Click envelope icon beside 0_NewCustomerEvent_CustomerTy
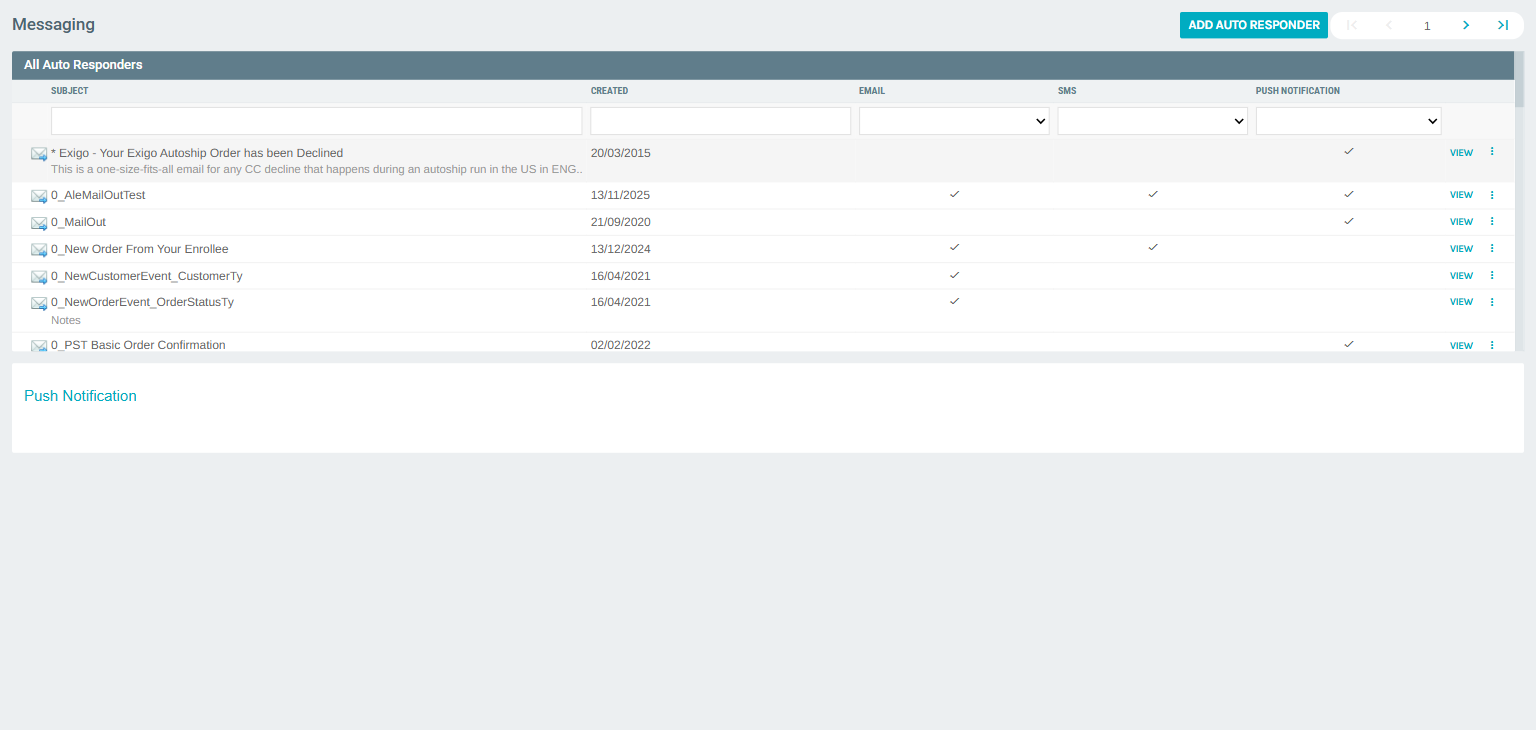Image resolution: width=1536 pixels, height=730 pixels. (x=39, y=277)
